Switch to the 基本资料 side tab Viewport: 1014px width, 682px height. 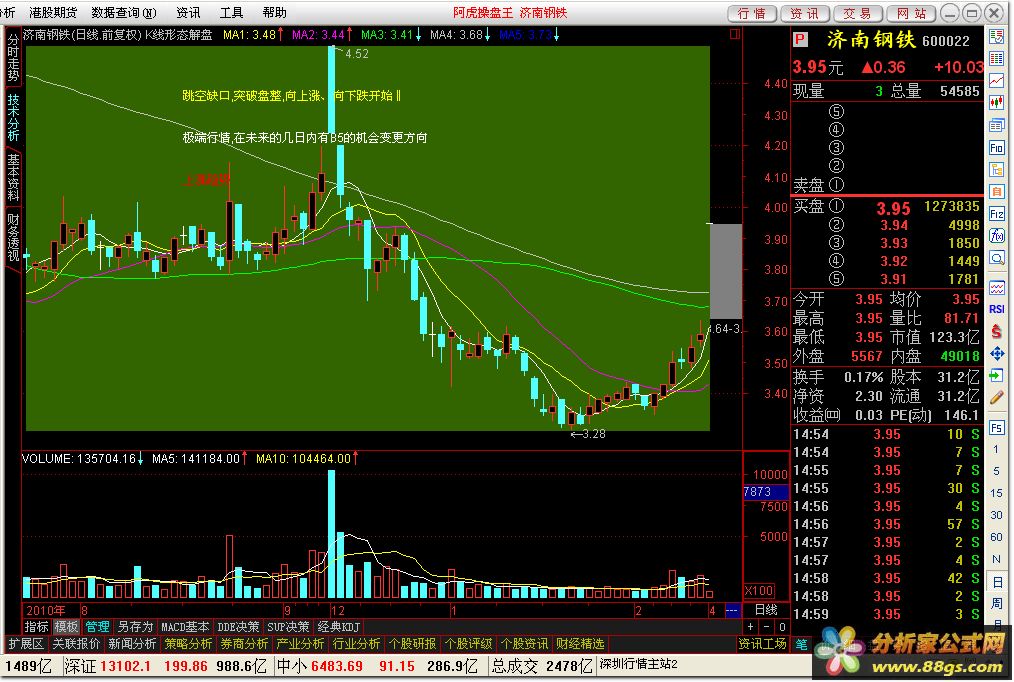13,177
